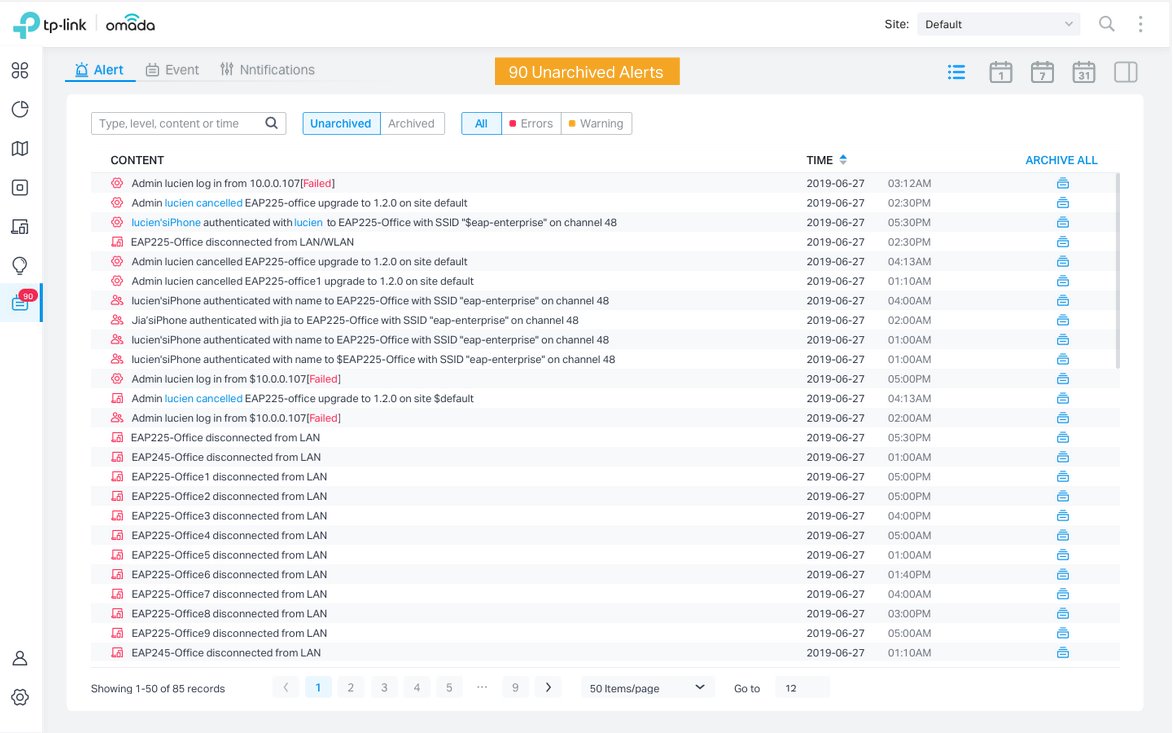Image resolution: width=1173 pixels, height=733 pixels.
Task: Show only Archived alerts
Action: point(411,123)
